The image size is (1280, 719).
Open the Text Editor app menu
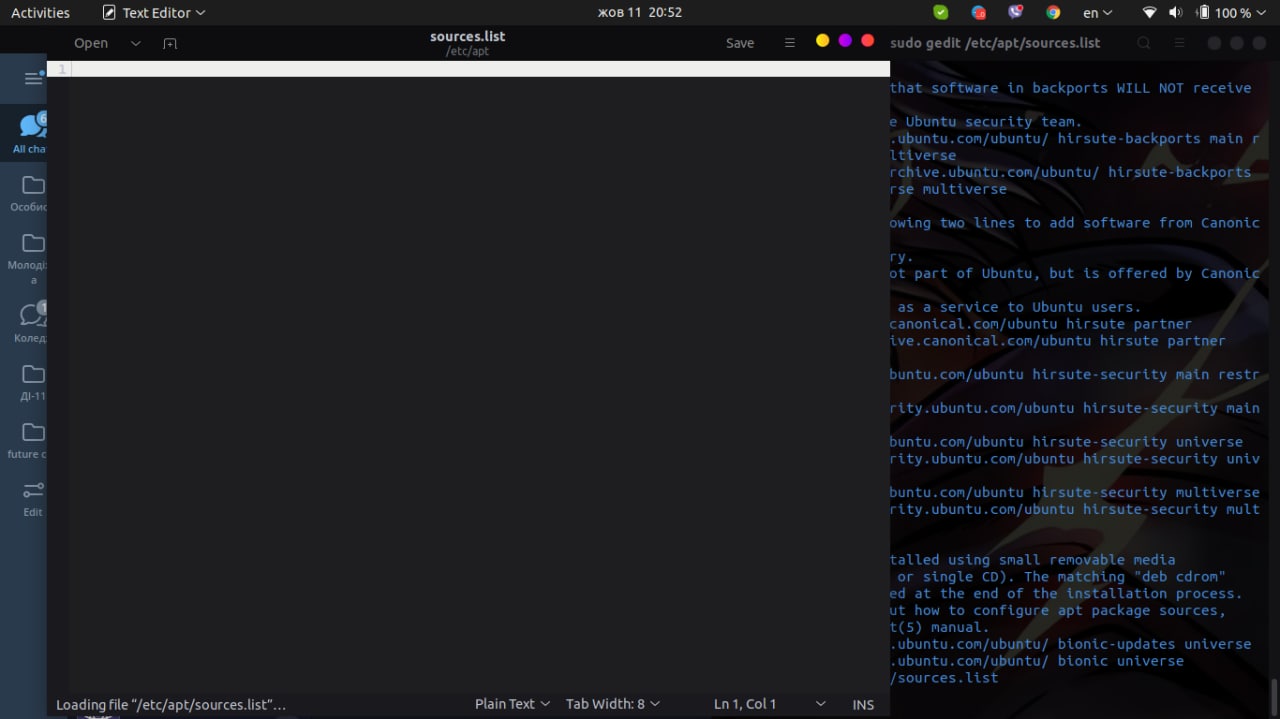[x=154, y=13]
